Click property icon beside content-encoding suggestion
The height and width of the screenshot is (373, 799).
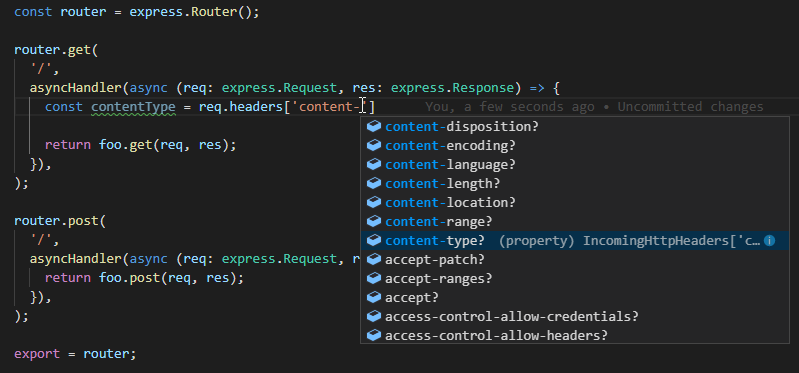pos(374,145)
